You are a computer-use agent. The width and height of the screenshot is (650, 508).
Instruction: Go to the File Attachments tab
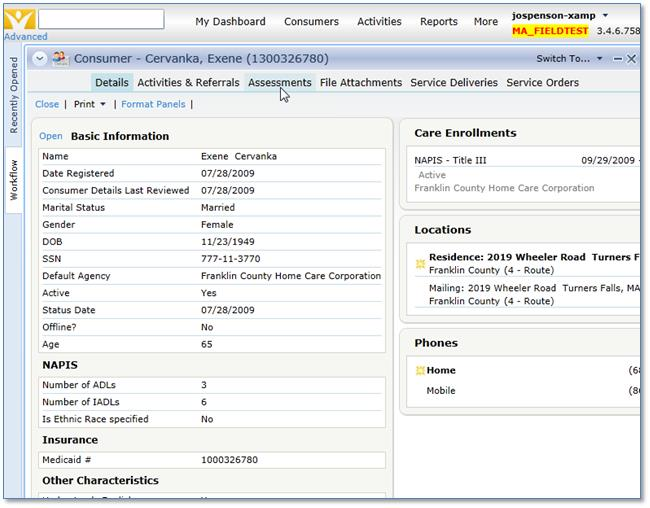click(x=361, y=83)
